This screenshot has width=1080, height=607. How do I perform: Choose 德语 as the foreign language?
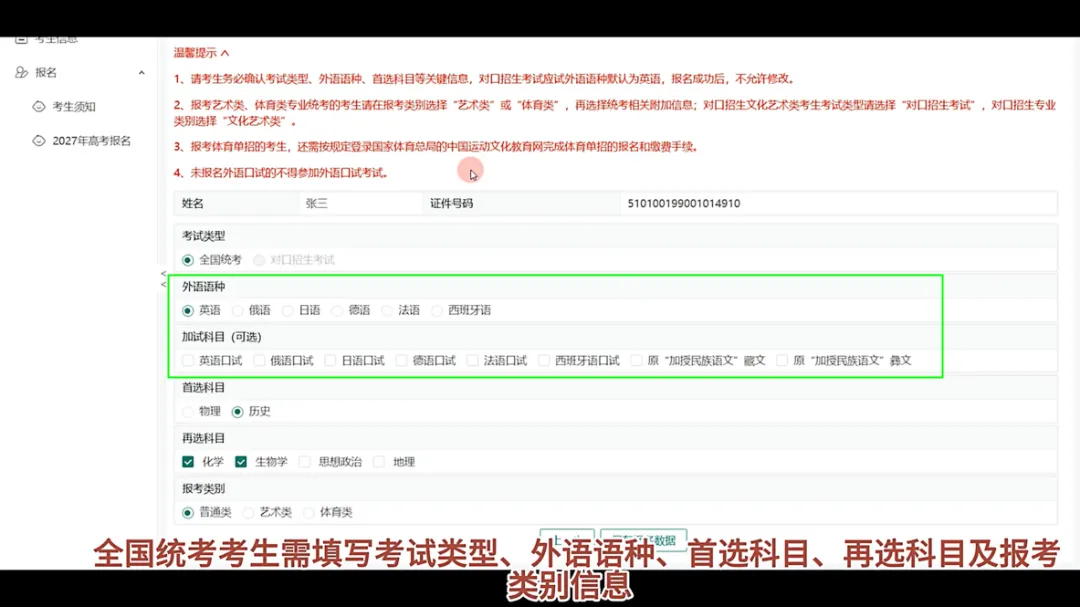[x=337, y=311]
